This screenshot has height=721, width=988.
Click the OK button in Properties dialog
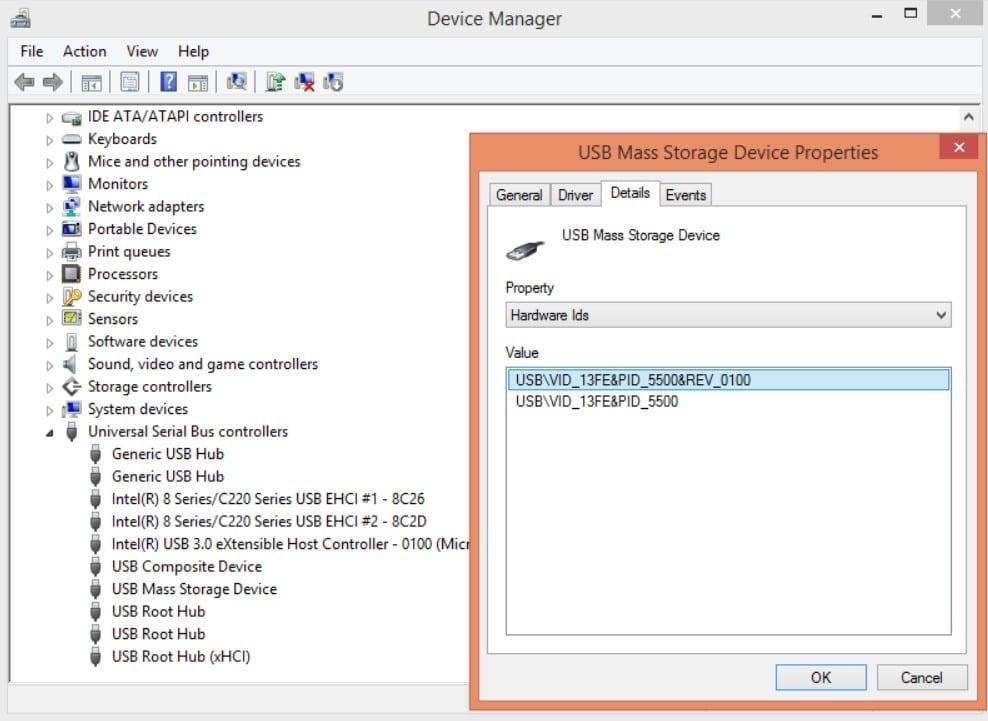(x=821, y=678)
